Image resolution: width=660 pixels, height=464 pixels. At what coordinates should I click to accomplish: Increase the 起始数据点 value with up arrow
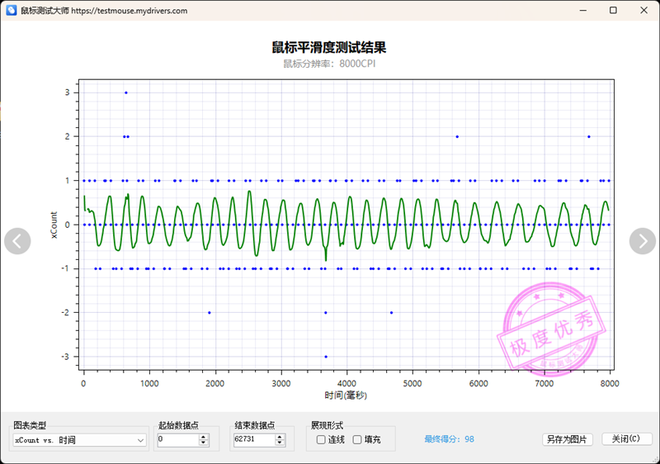[204, 436]
